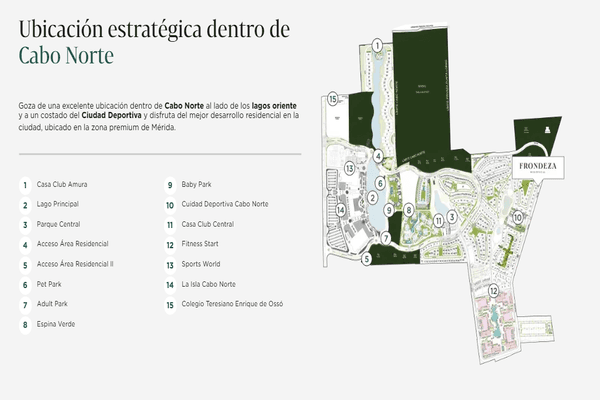
Task: Select marker 11 on the map
Action: click(437, 220)
